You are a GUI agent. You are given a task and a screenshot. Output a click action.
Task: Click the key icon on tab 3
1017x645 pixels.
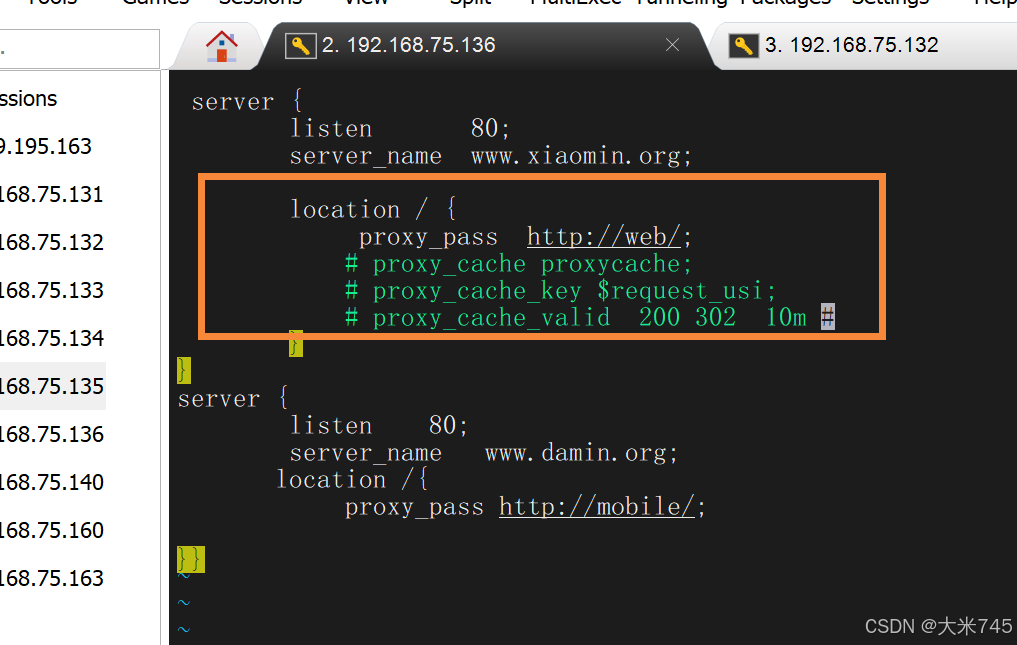743,46
